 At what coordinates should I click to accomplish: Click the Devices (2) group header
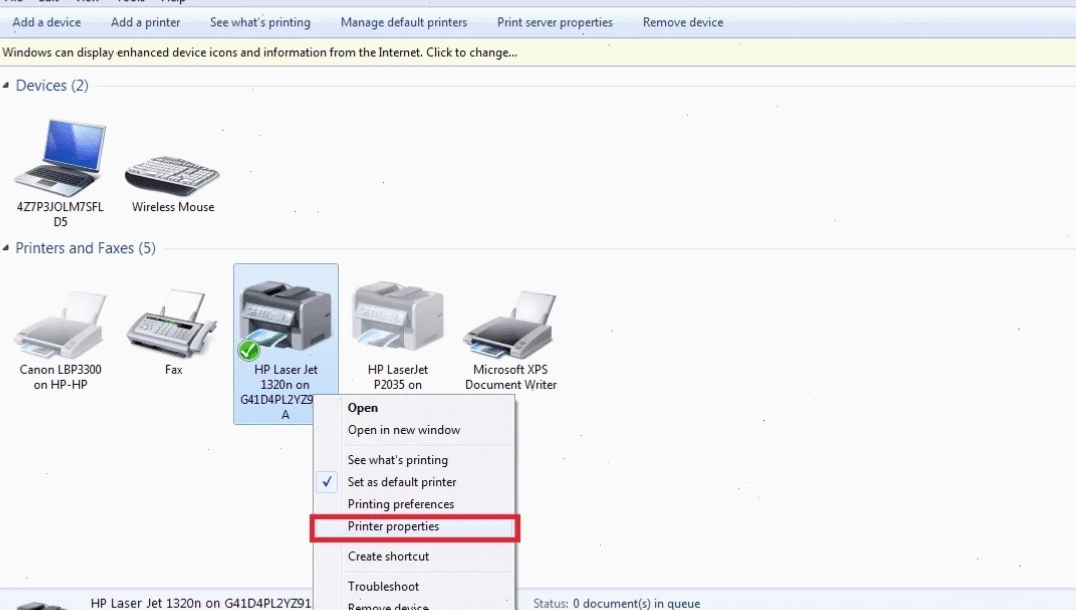[x=52, y=85]
